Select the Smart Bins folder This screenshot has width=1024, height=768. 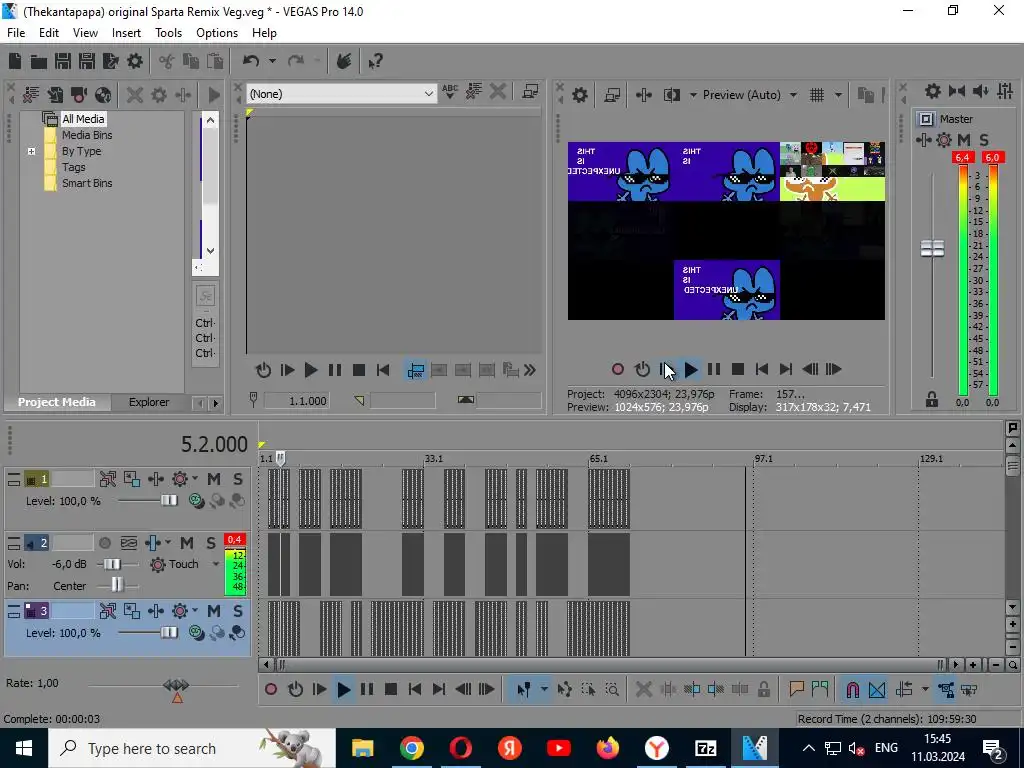[87, 184]
